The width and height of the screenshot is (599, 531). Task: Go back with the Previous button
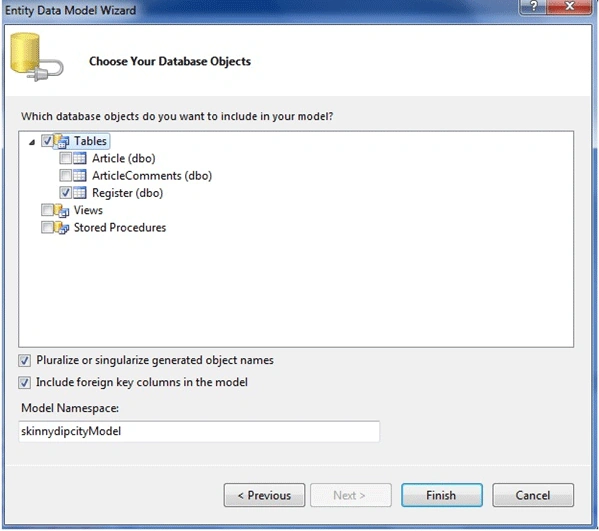[x=264, y=495]
